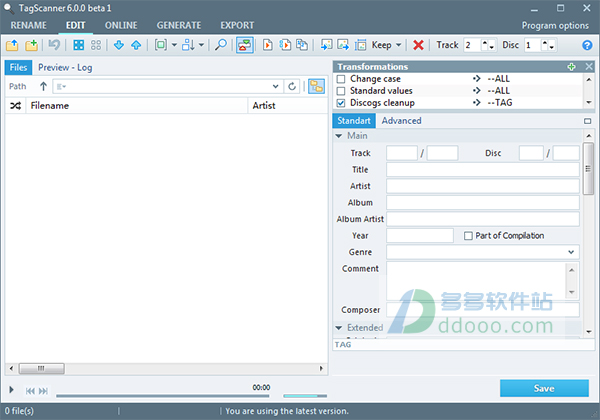
Task: Uncheck the Discogs cleanup checkbox
Action: pos(341,103)
